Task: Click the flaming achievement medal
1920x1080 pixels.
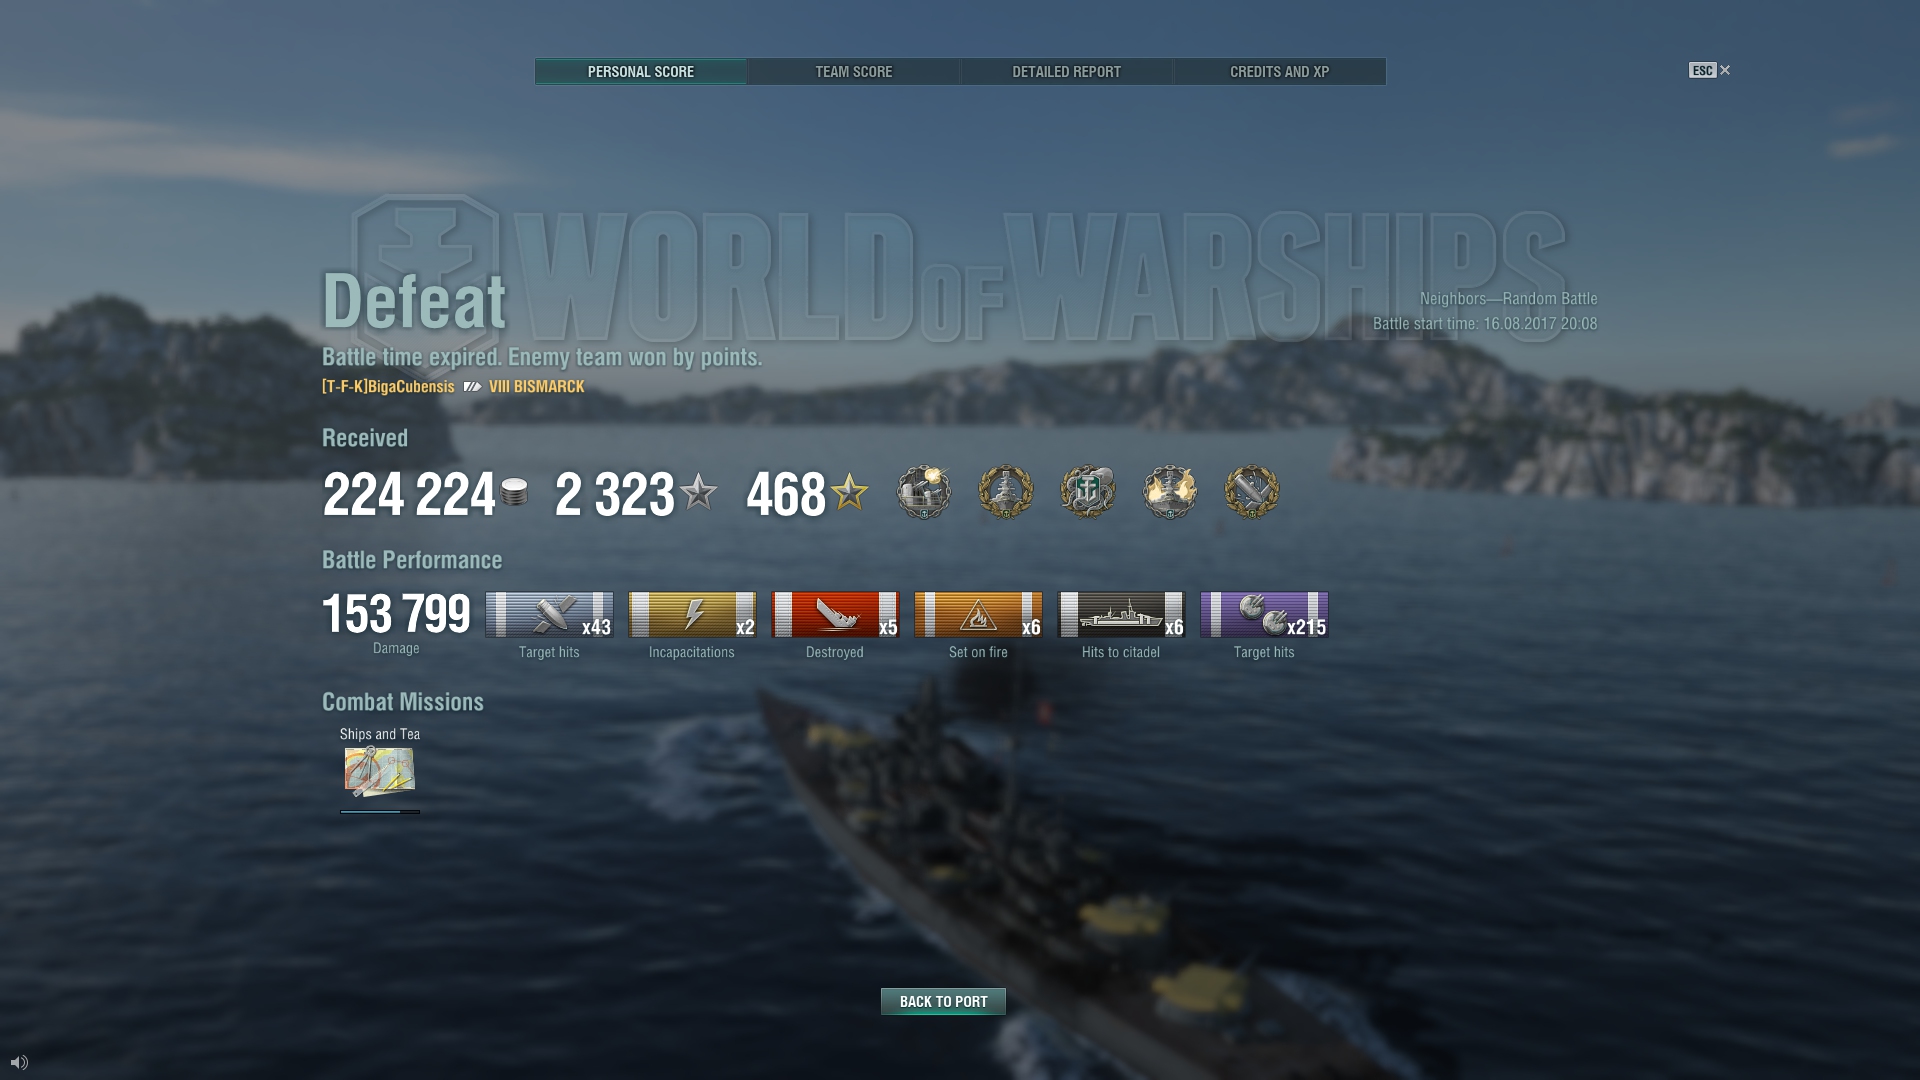Action: pyautogui.click(x=1170, y=492)
